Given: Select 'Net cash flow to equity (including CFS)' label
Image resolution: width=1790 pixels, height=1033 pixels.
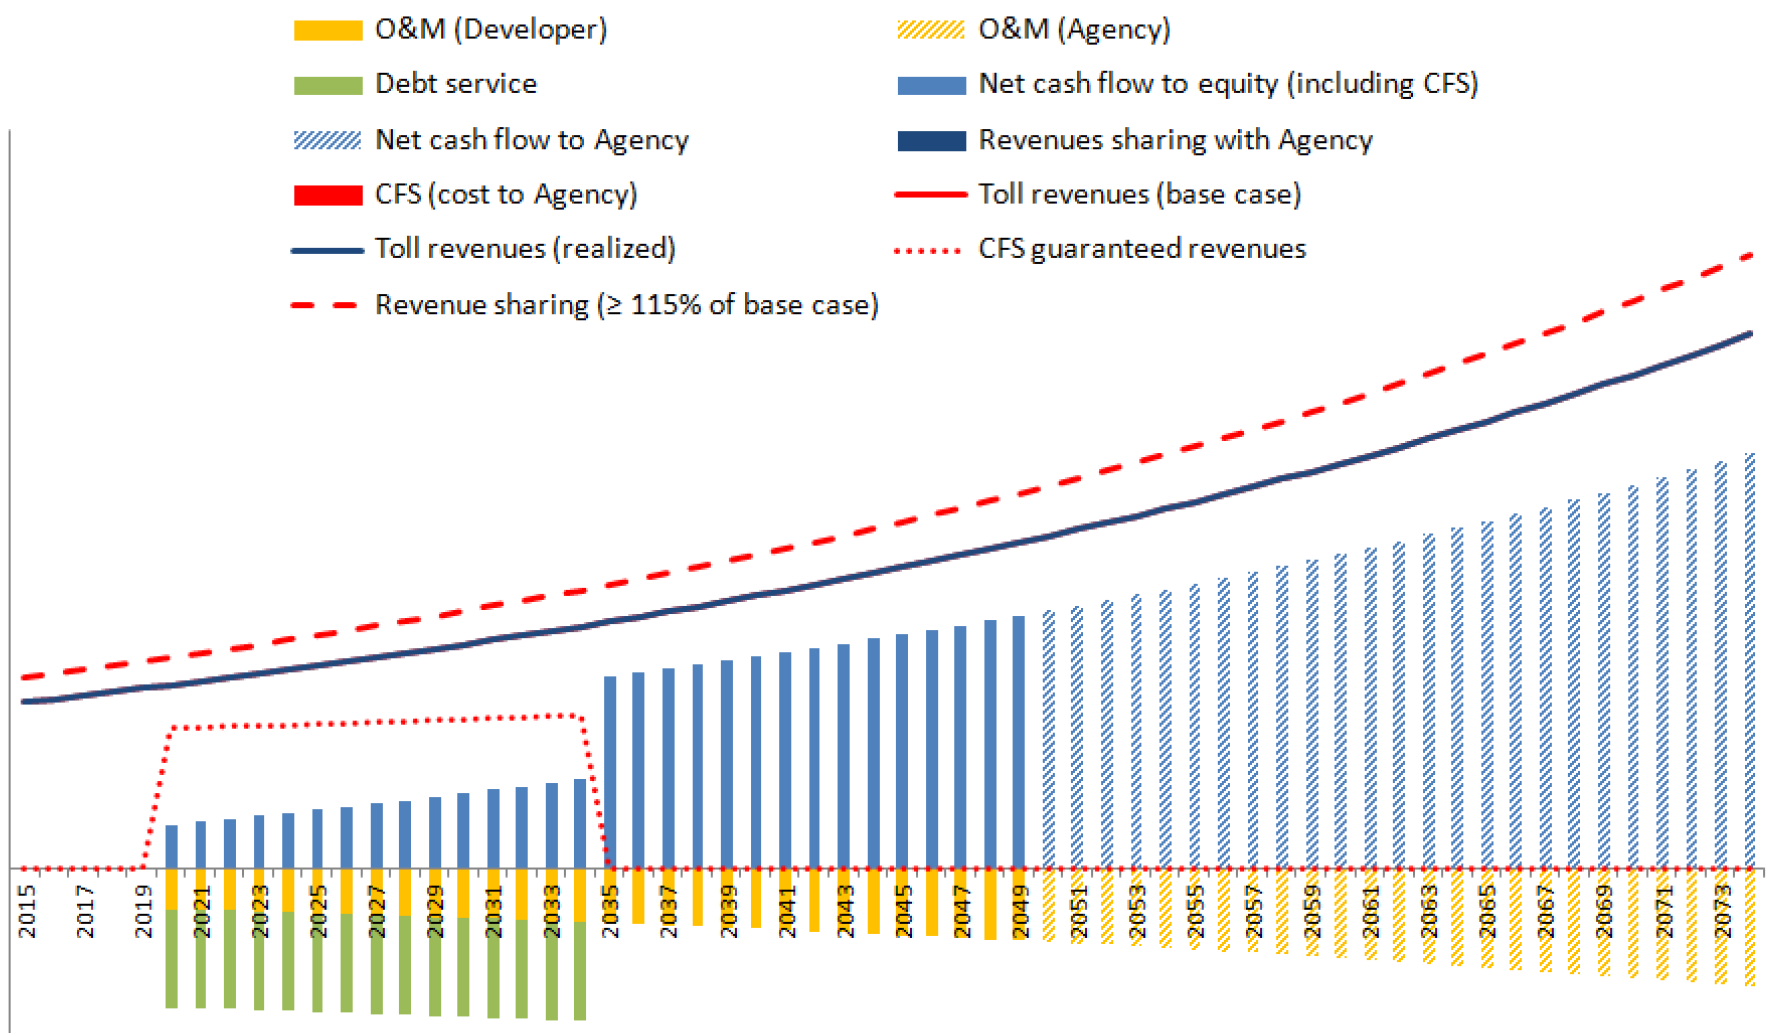Looking at the screenshot, I should click(1228, 84).
